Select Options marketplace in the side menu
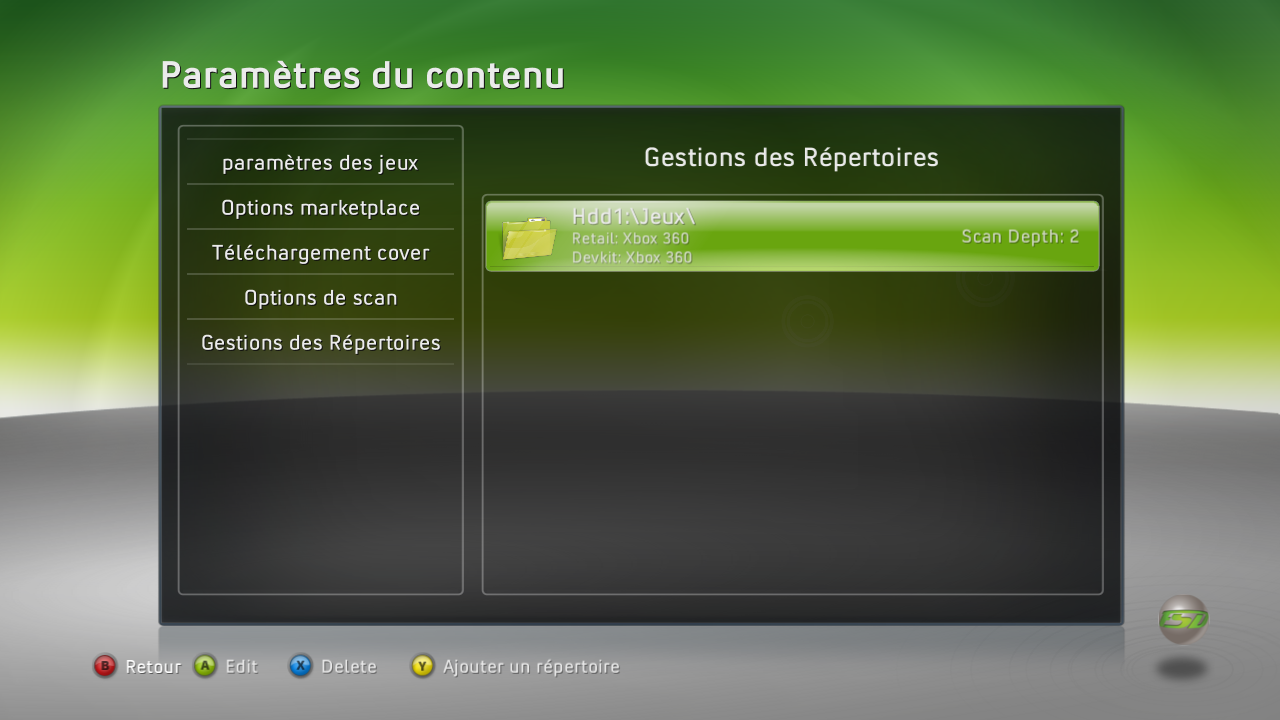Viewport: 1280px width, 720px height. pos(320,208)
